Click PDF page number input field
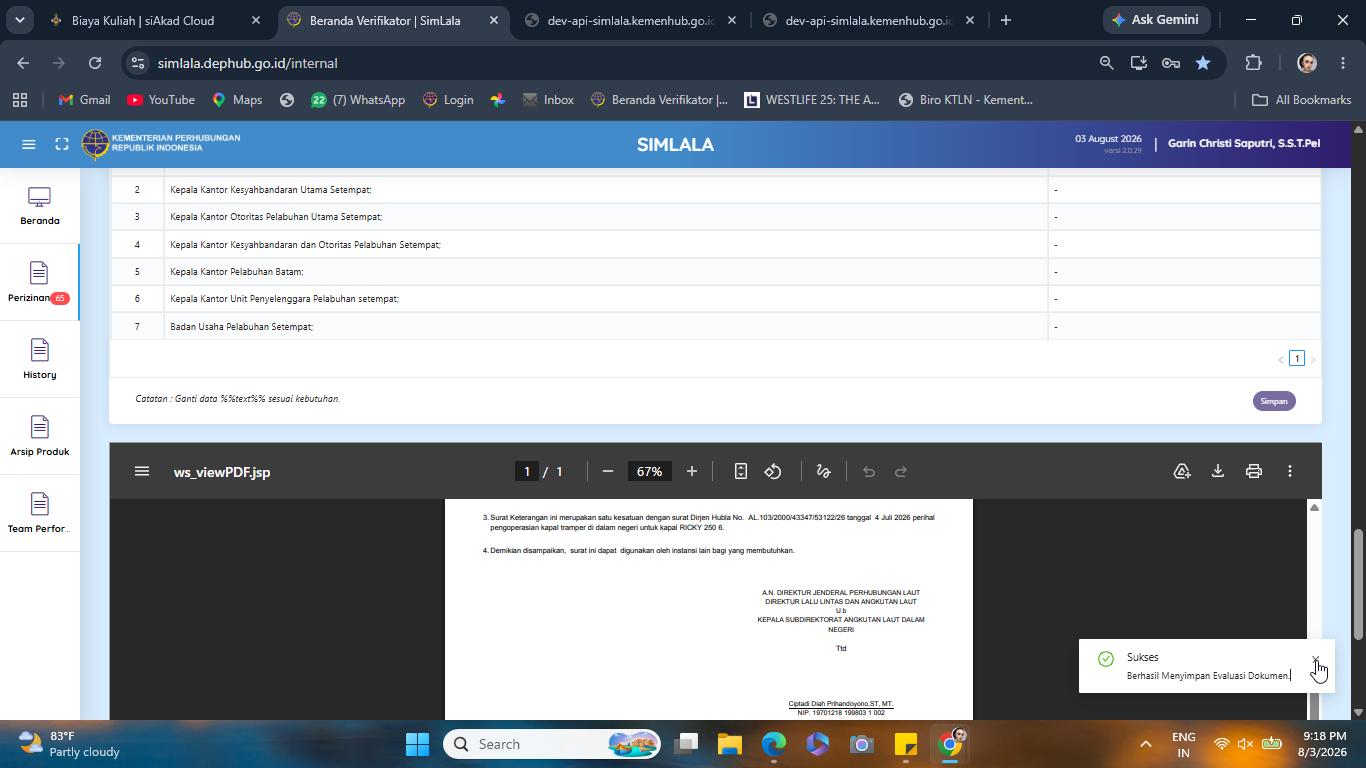The height and width of the screenshot is (768, 1366). click(527, 471)
